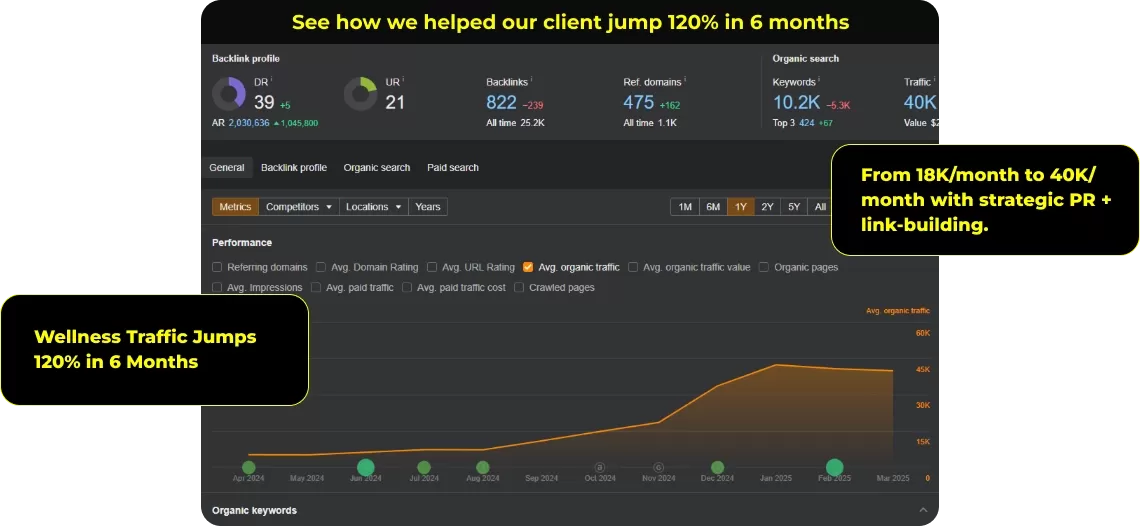Uncheck the Avg. organic traffic checkbox
Viewport: 1140px width, 526px height.
click(x=528, y=267)
